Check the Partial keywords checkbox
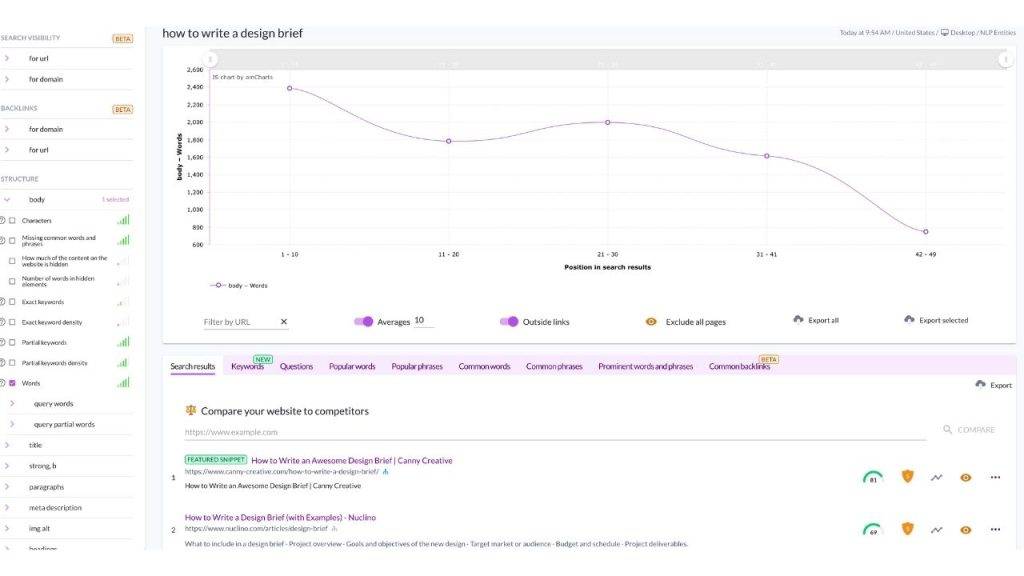 tap(12, 342)
